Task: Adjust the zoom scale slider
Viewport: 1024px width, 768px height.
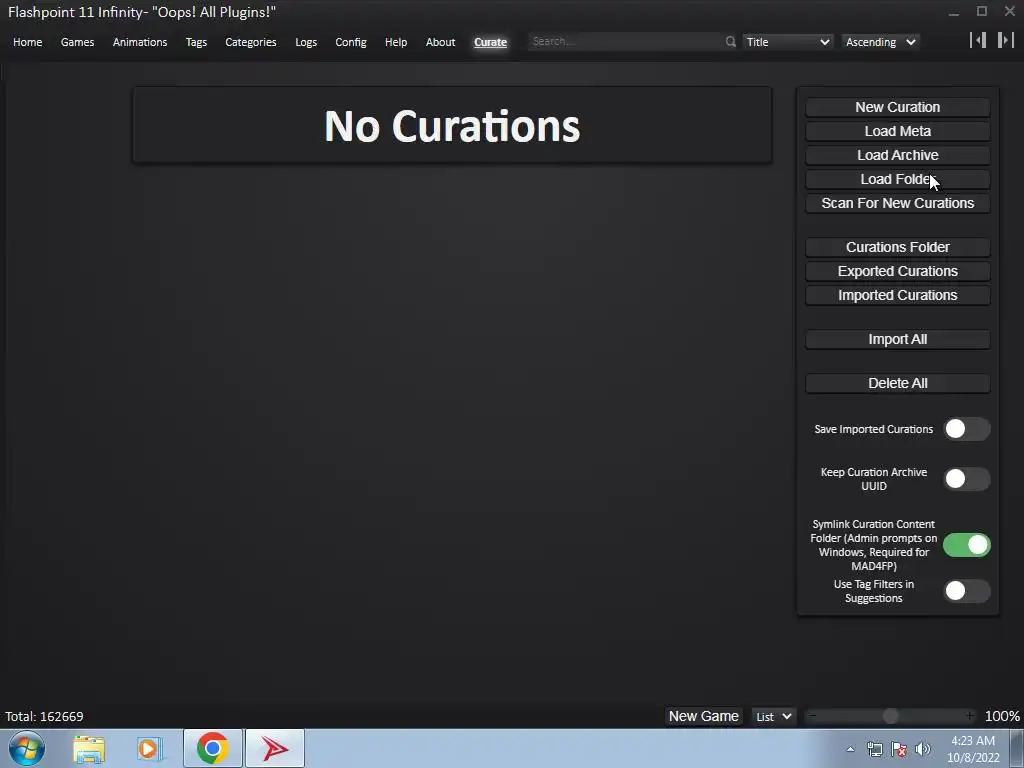Action: pos(891,716)
